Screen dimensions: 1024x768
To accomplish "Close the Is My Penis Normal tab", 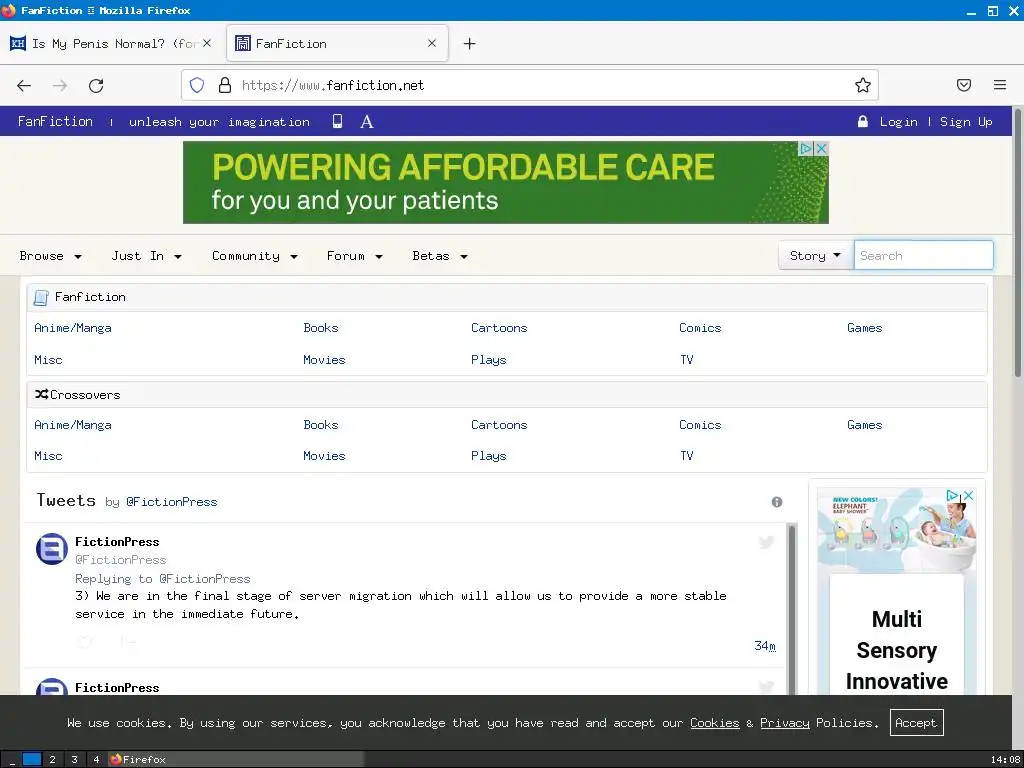I will [206, 44].
